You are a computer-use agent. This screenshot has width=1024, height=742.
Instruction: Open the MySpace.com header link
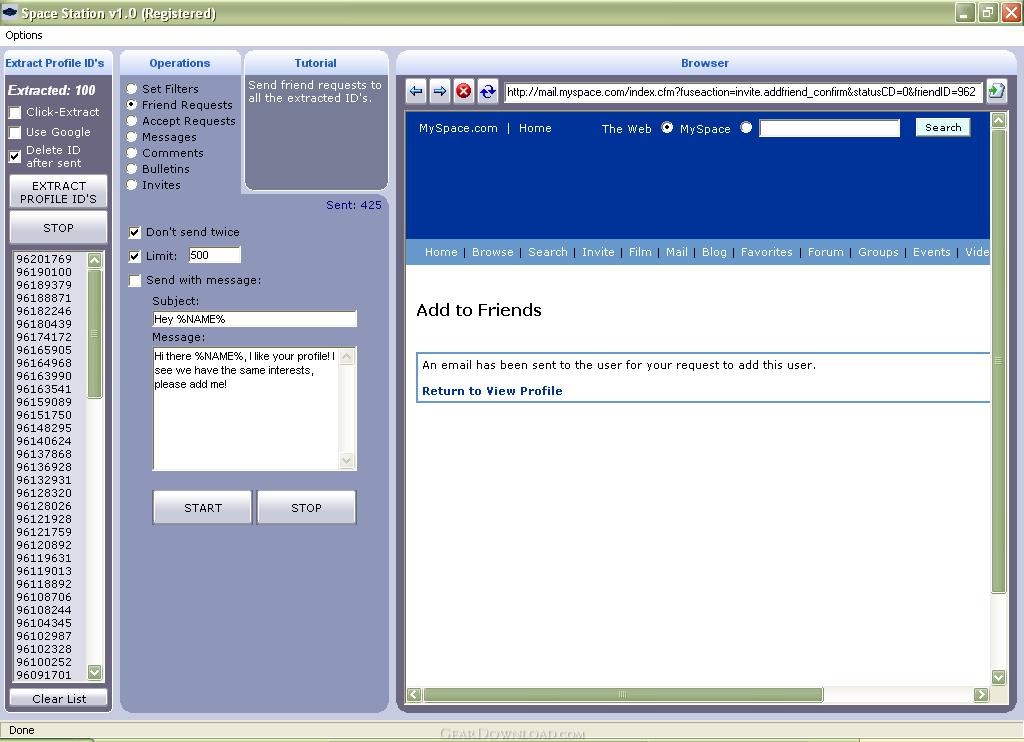pyautogui.click(x=458, y=128)
